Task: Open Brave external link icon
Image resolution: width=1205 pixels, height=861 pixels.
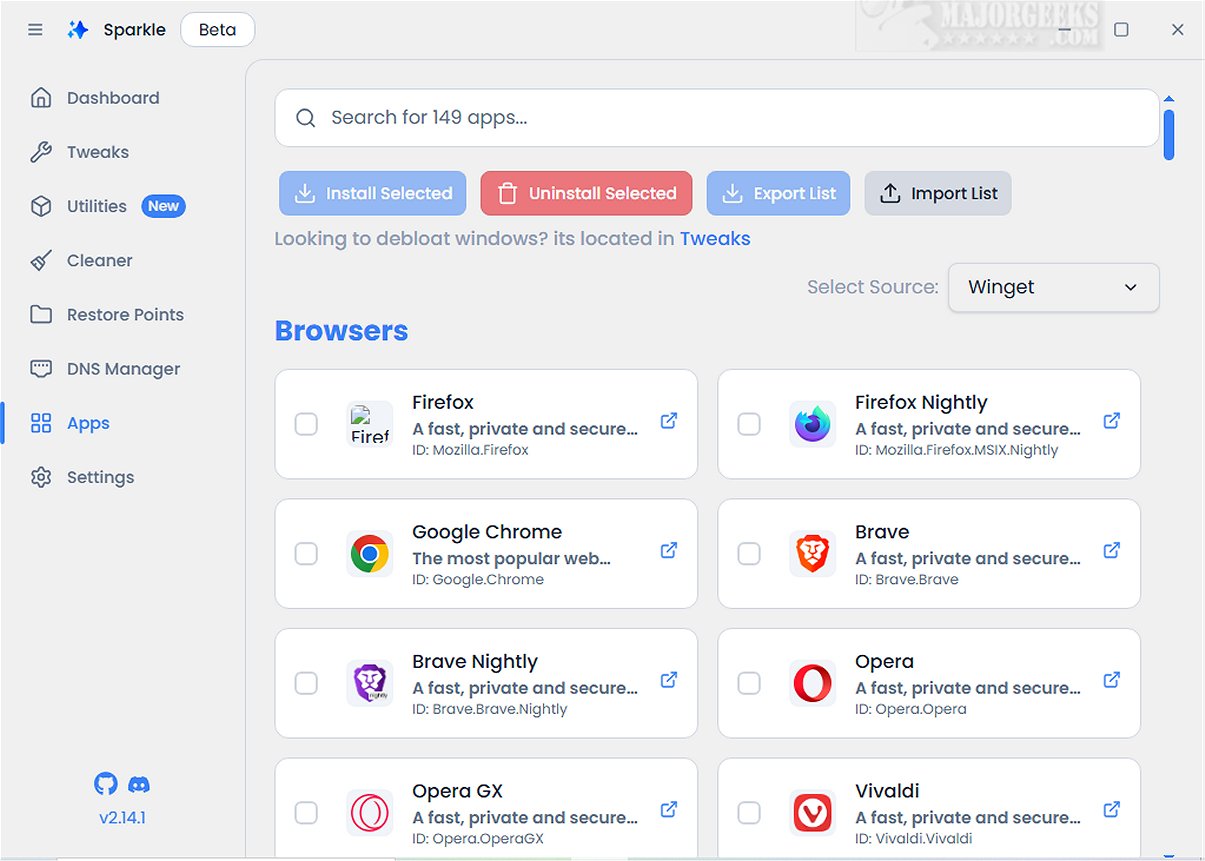Action: (1111, 550)
